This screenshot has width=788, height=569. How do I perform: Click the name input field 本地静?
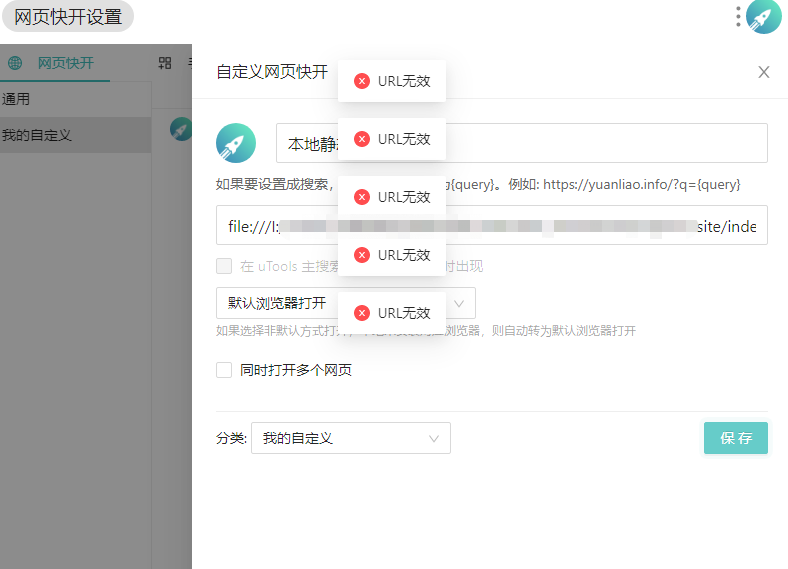pyautogui.click(x=522, y=143)
